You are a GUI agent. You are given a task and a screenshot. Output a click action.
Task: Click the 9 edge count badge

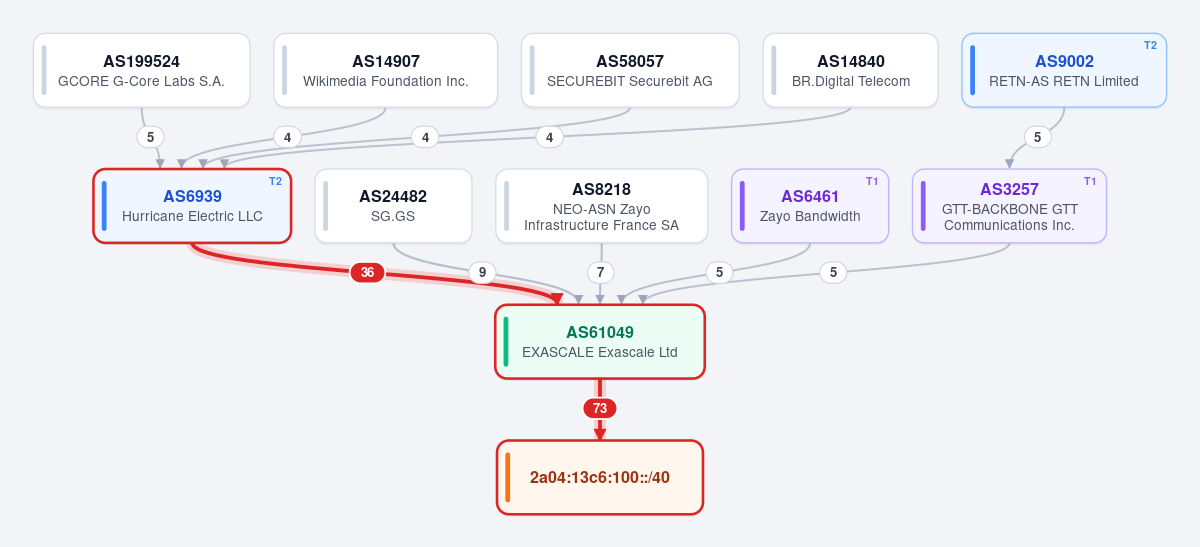(x=482, y=272)
